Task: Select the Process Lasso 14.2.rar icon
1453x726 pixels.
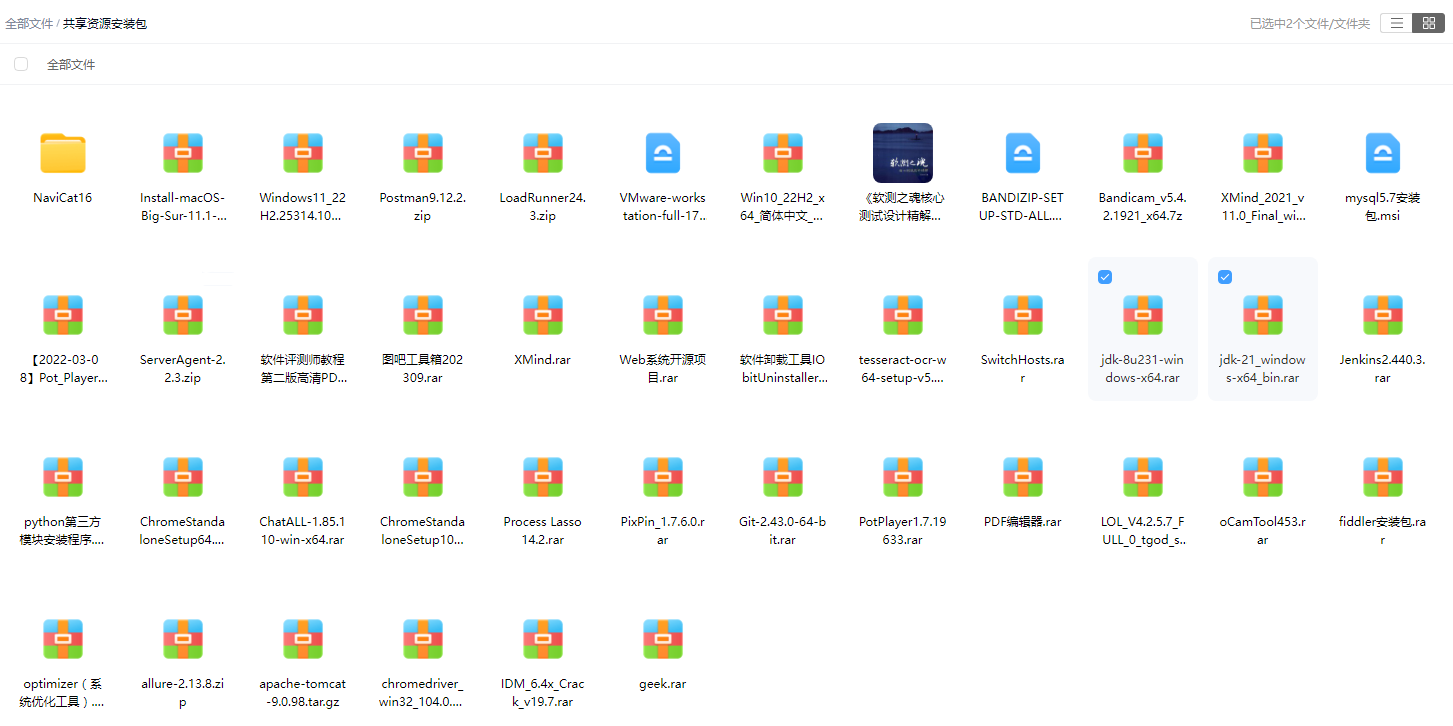Action: point(542,477)
